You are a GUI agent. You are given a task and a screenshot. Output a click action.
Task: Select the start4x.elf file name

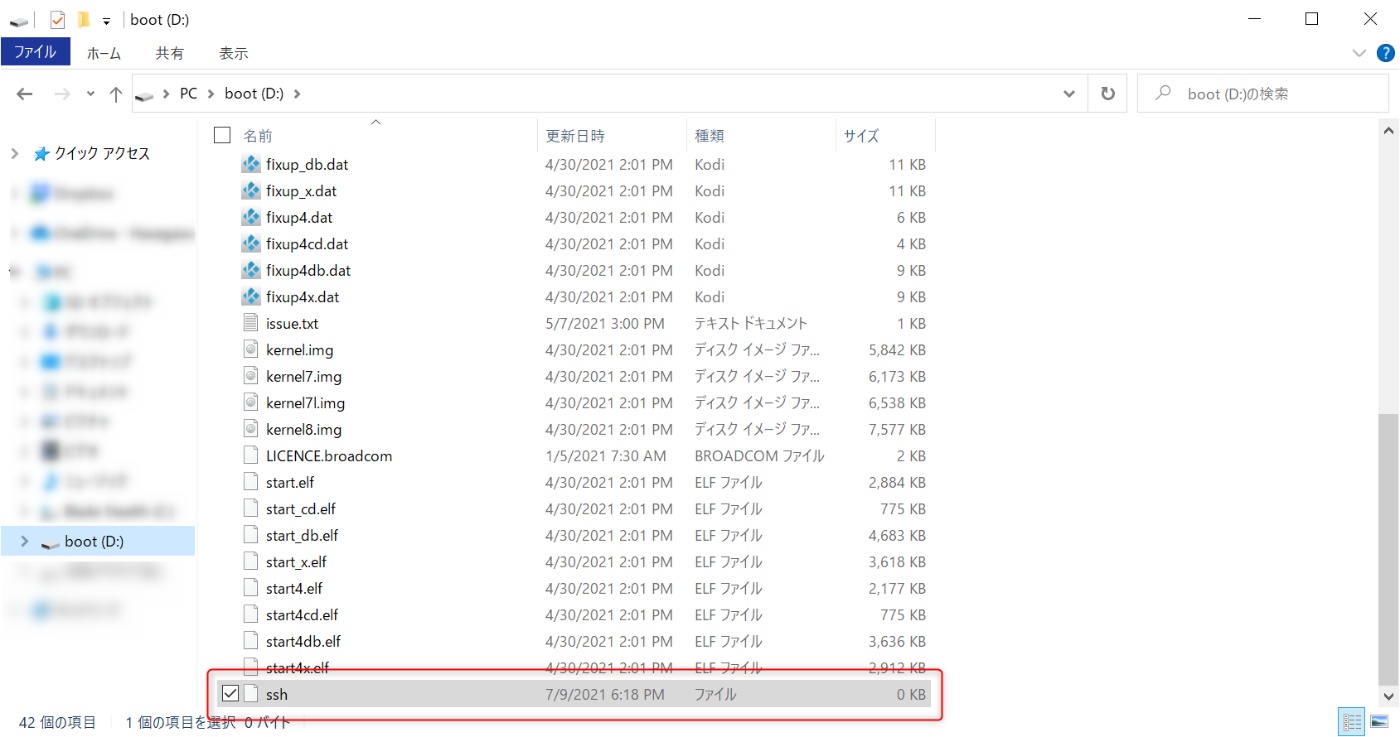pyautogui.click(x=297, y=667)
